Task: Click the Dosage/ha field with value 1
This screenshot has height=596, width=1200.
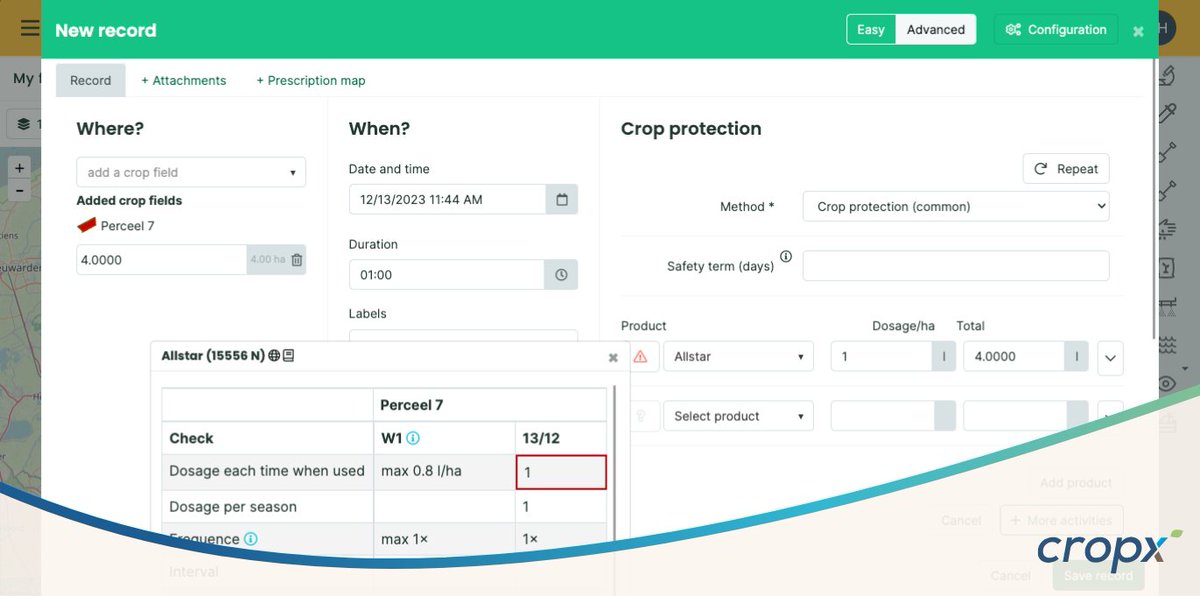Action: click(881, 356)
